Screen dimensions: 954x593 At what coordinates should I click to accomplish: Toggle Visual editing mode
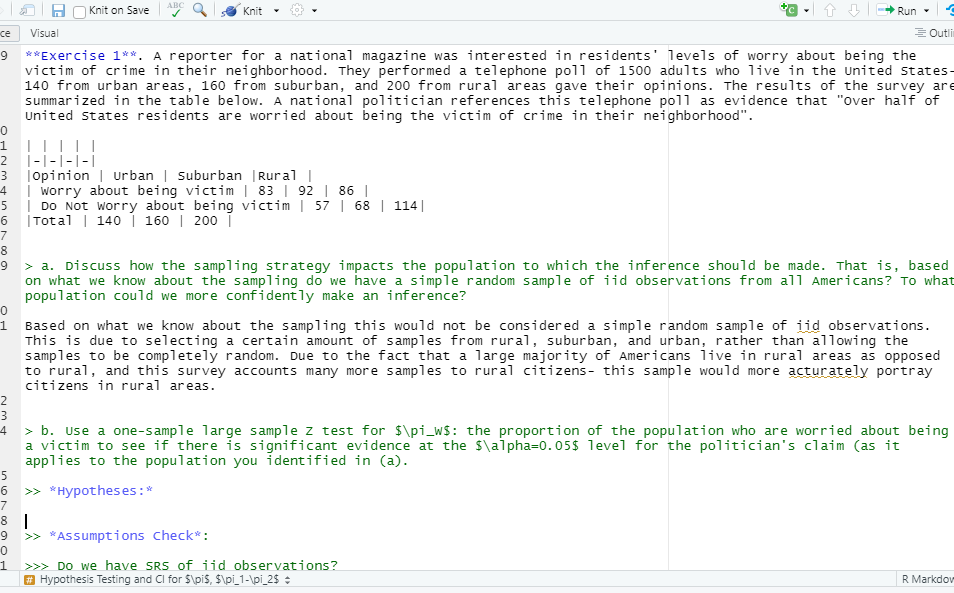pyautogui.click(x=42, y=33)
